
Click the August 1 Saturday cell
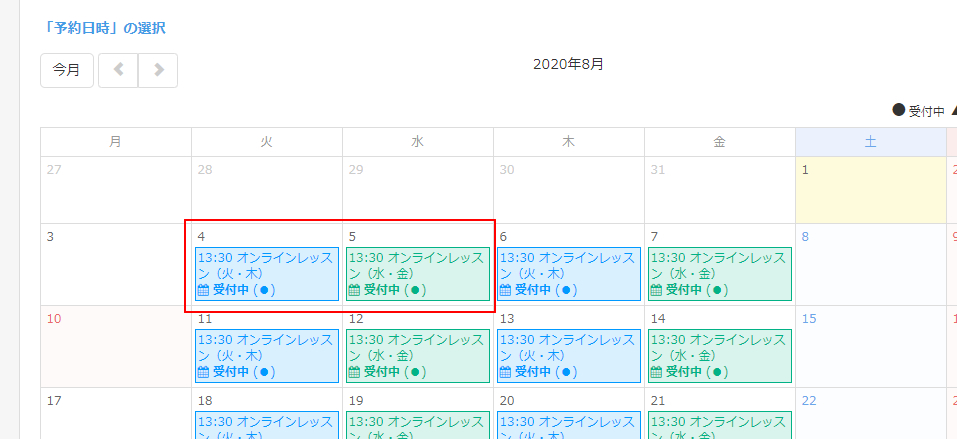[x=870, y=190]
